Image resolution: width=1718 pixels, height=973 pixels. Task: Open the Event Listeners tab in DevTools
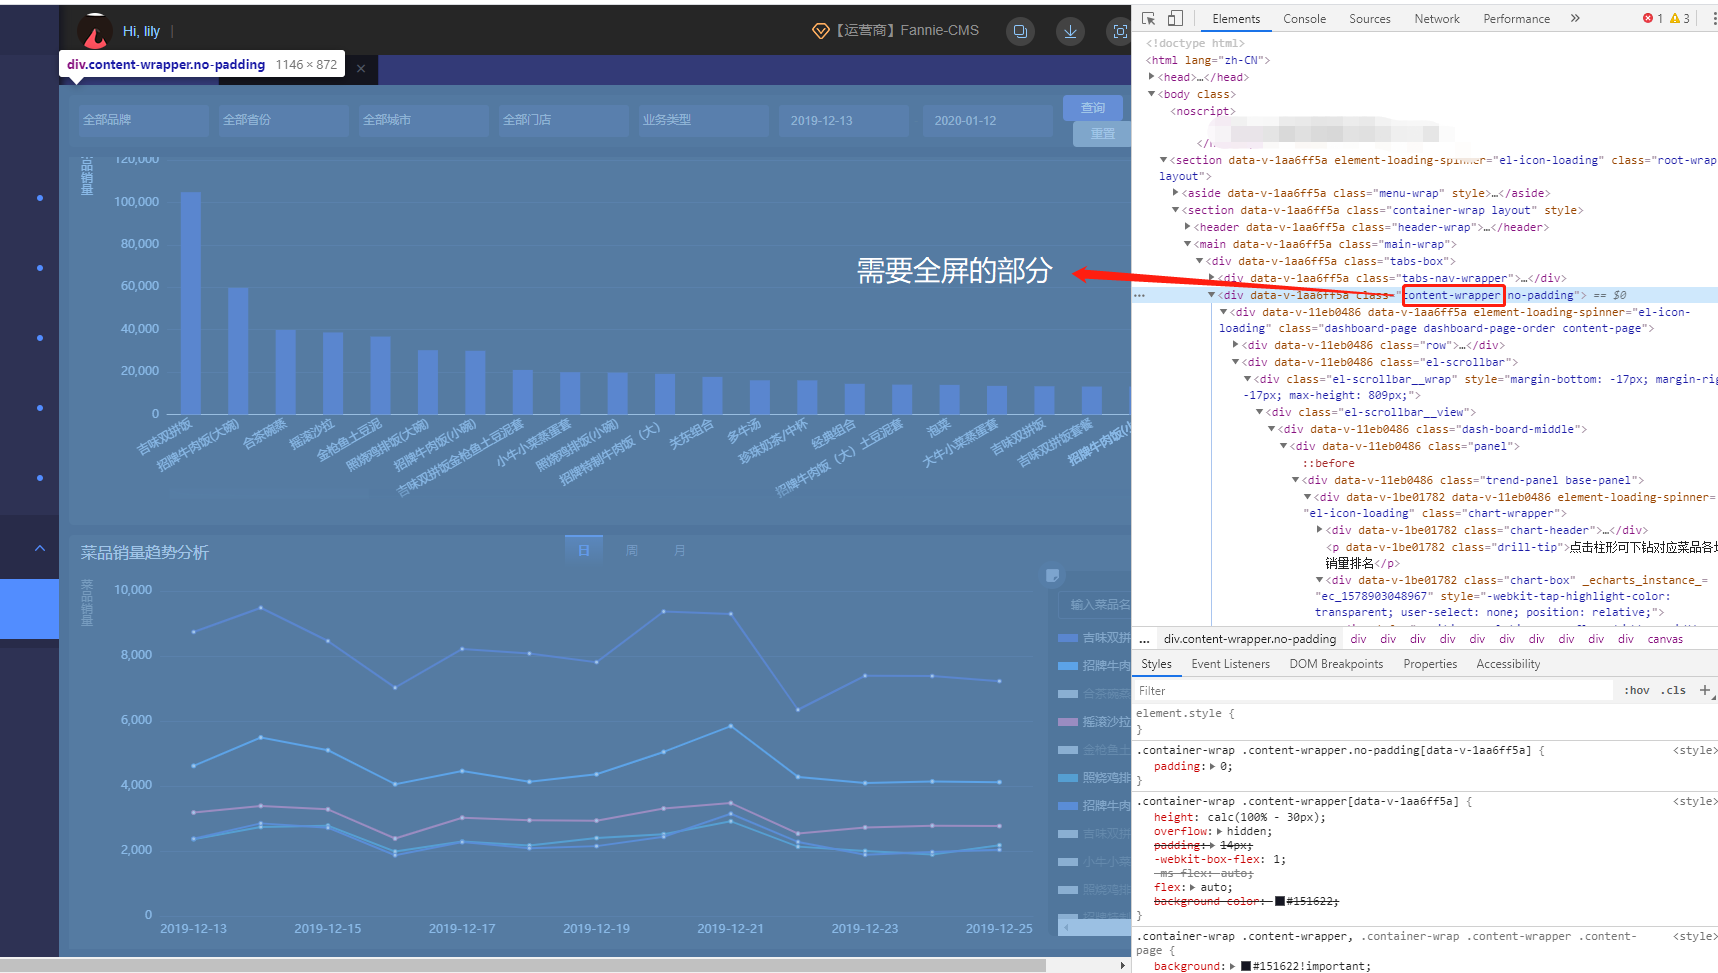pos(1231,663)
